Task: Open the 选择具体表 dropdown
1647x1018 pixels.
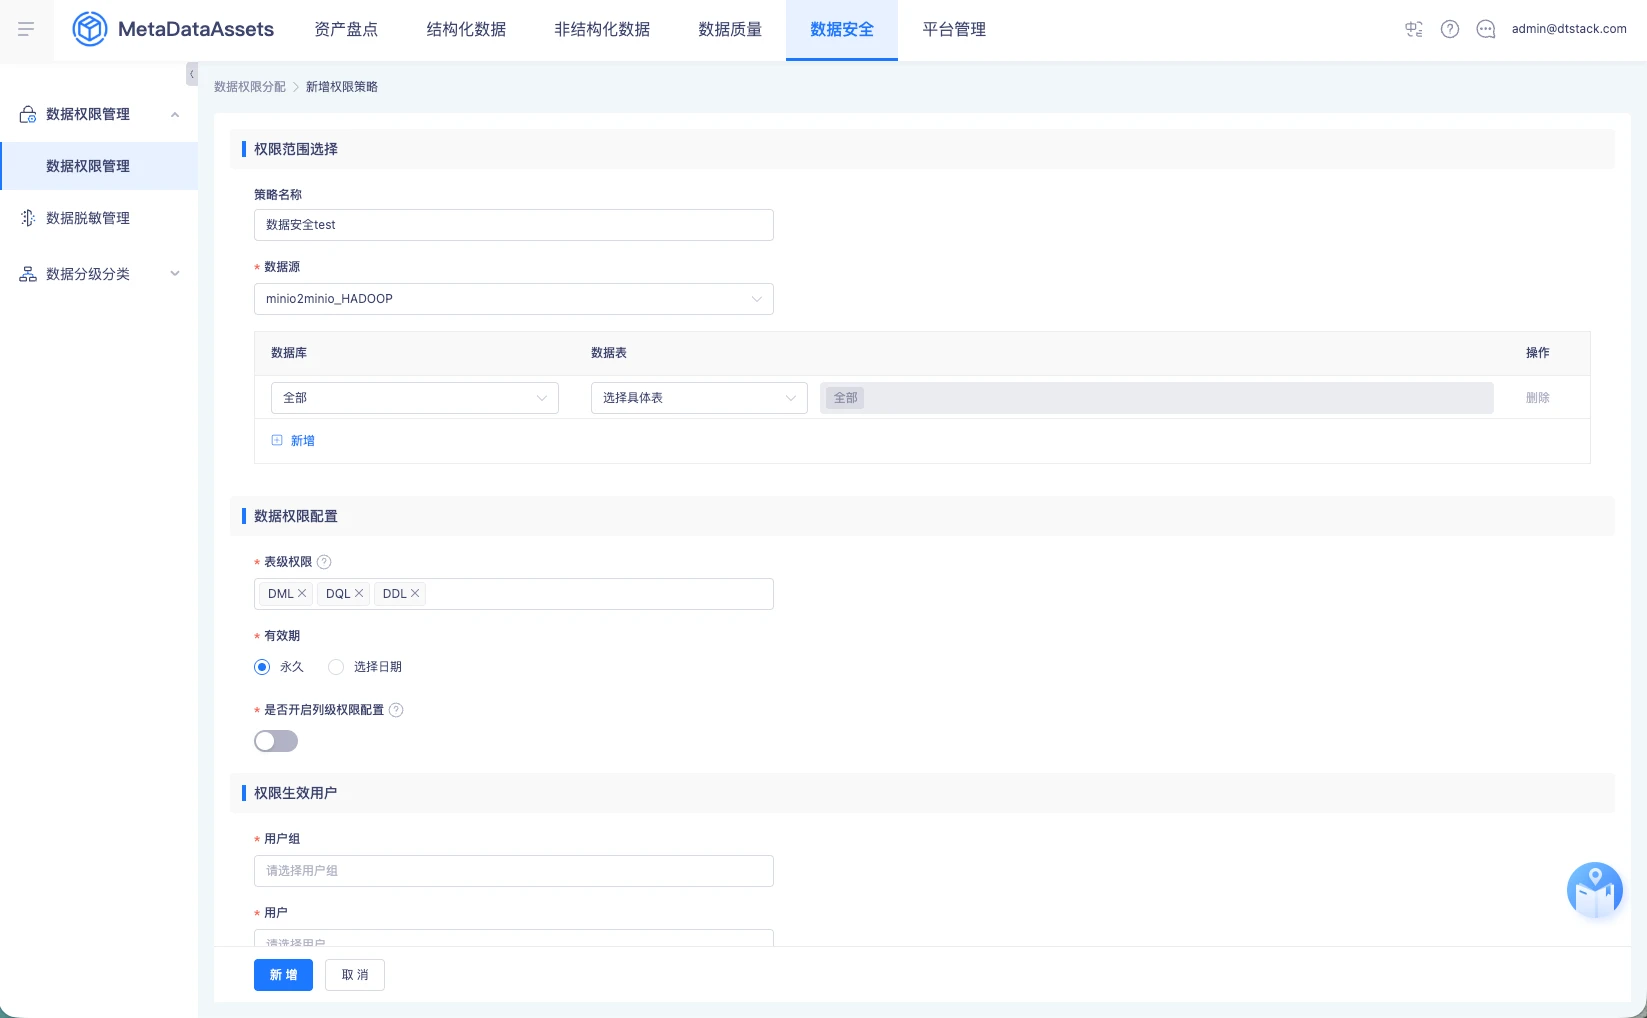Action: pyautogui.click(x=699, y=398)
